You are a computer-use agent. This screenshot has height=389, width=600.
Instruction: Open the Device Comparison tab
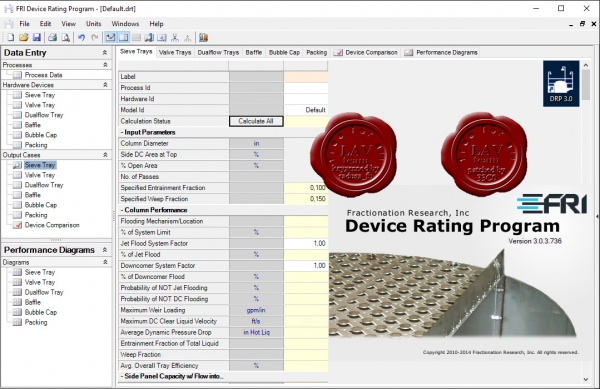tap(366, 52)
